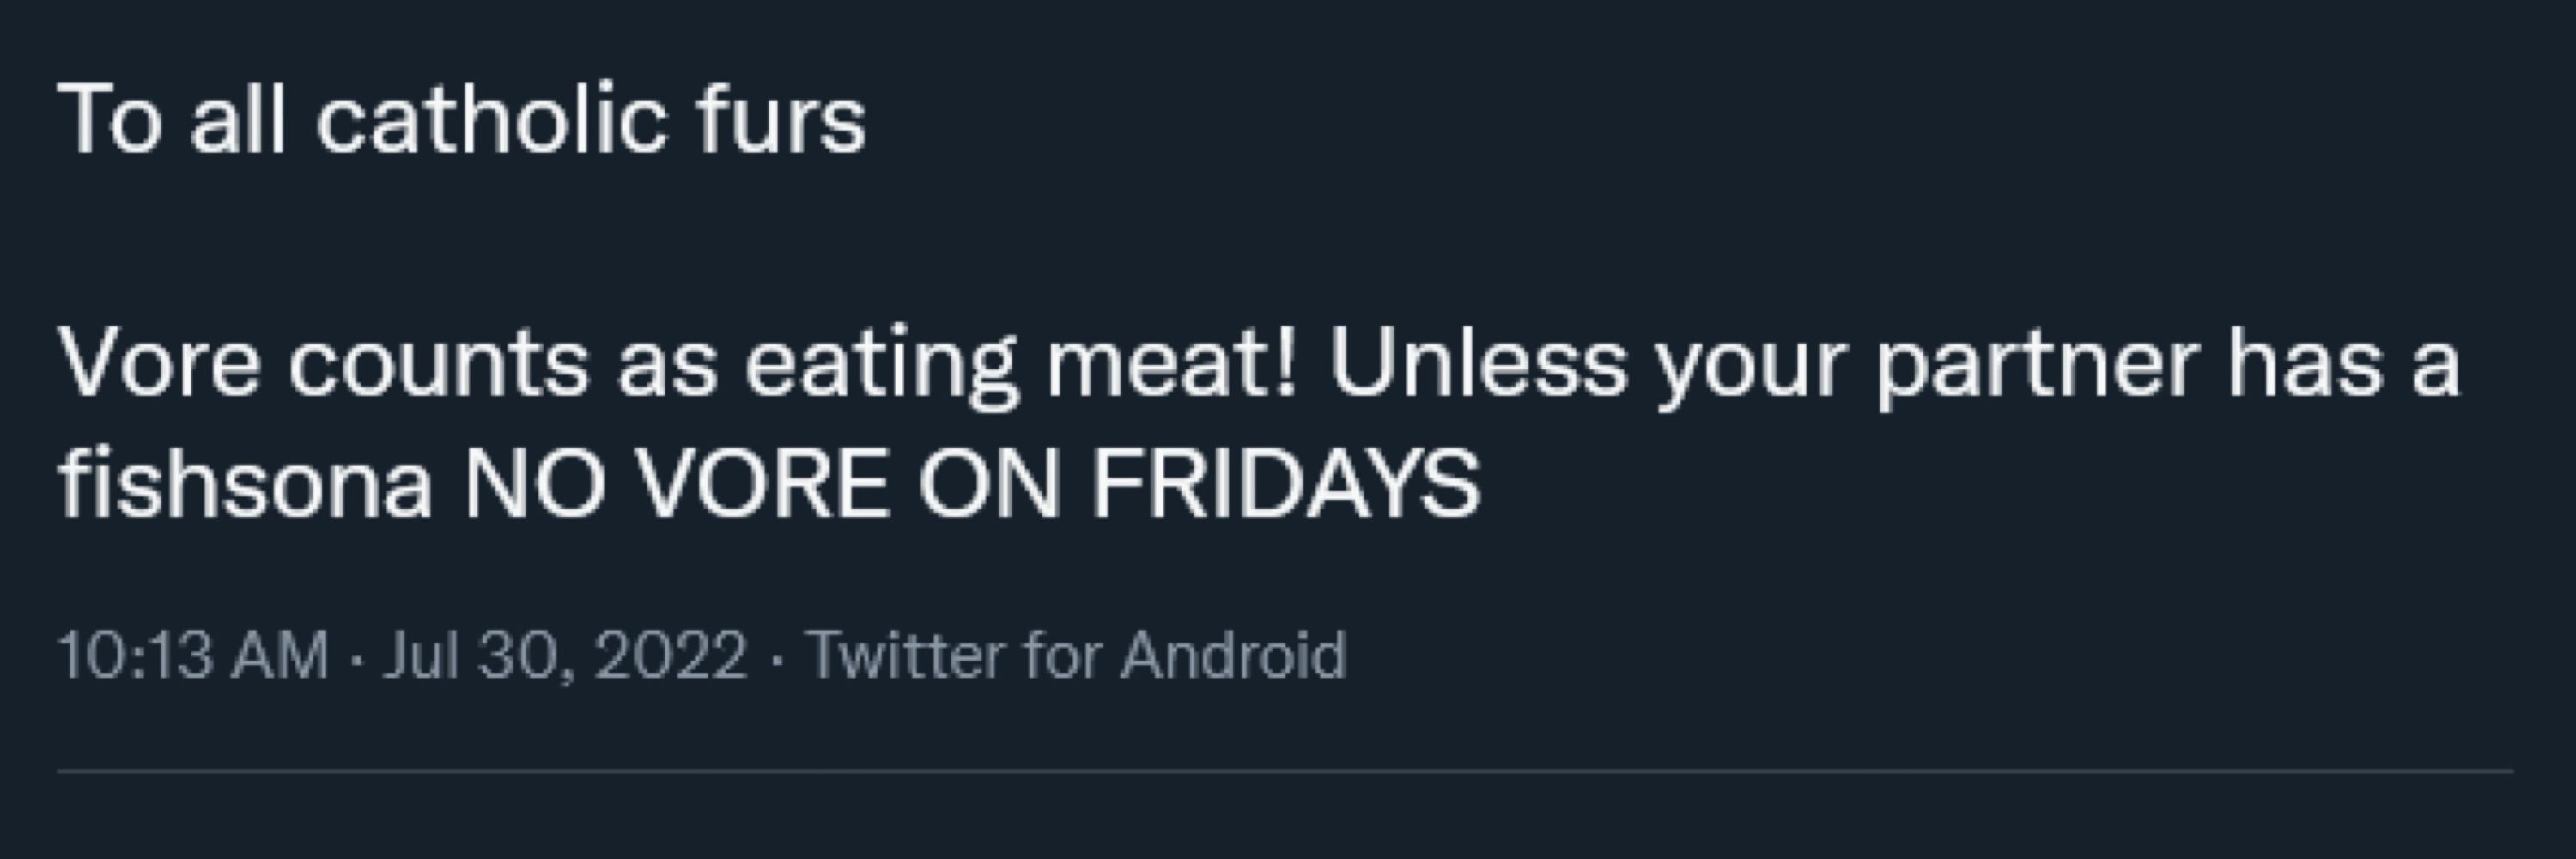The image size is (2576, 859).
Task: Click the blank line between tweet paragraphs
Action: 1285,241
